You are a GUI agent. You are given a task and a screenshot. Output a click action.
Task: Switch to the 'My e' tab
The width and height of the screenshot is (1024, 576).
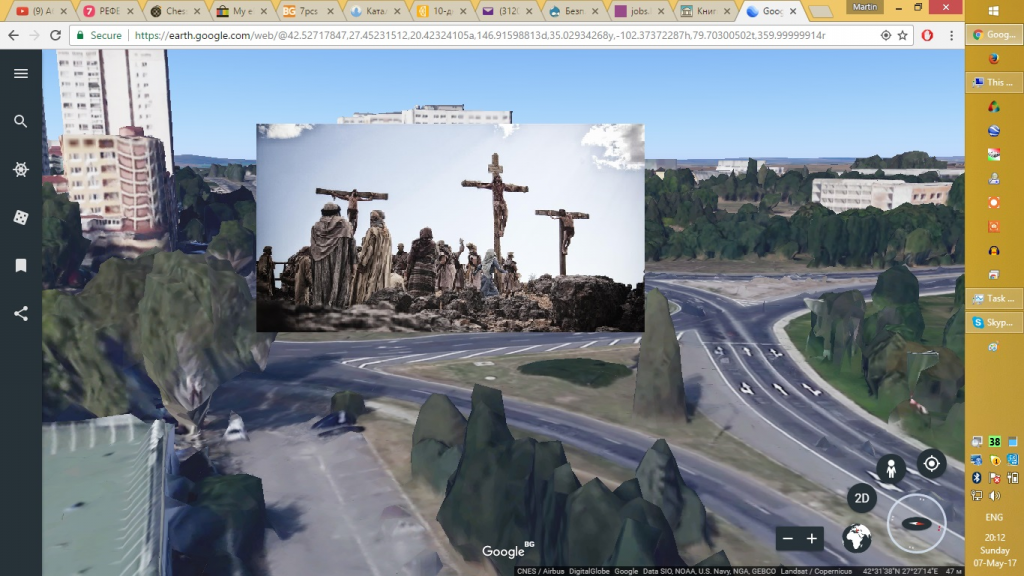[241, 11]
